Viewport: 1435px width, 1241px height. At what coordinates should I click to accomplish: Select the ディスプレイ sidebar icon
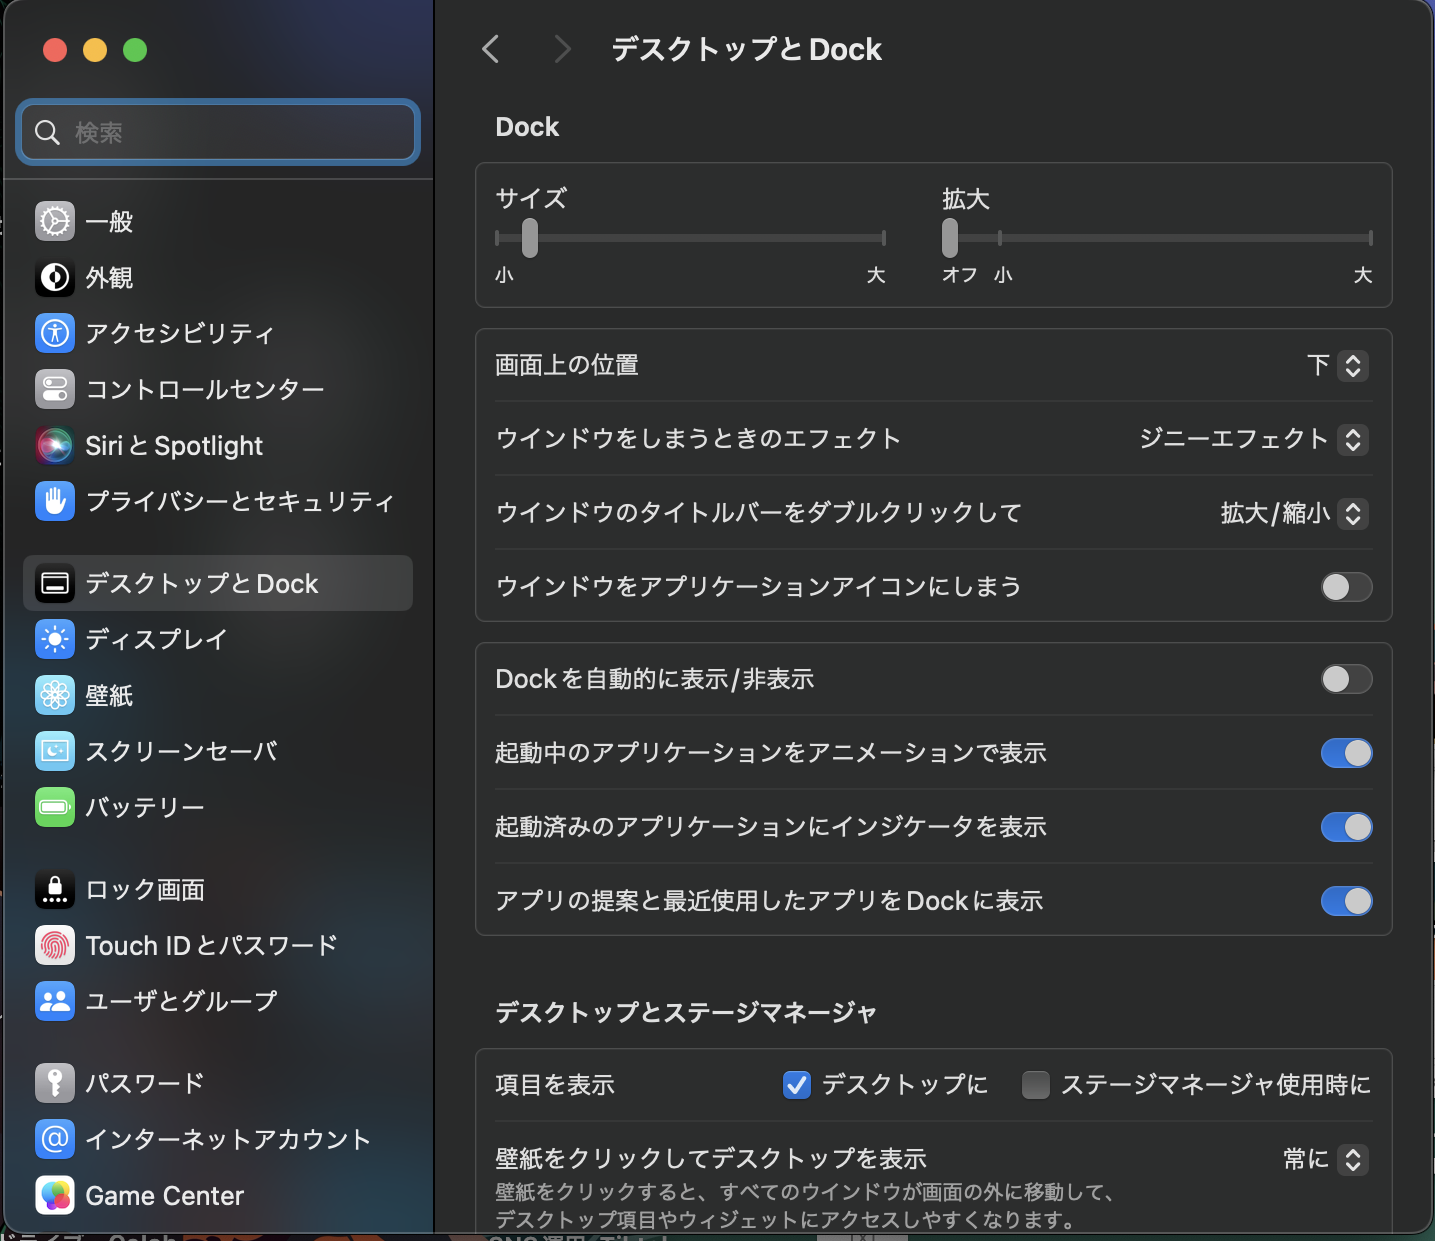pyautogui.click(x=55, y=639)
